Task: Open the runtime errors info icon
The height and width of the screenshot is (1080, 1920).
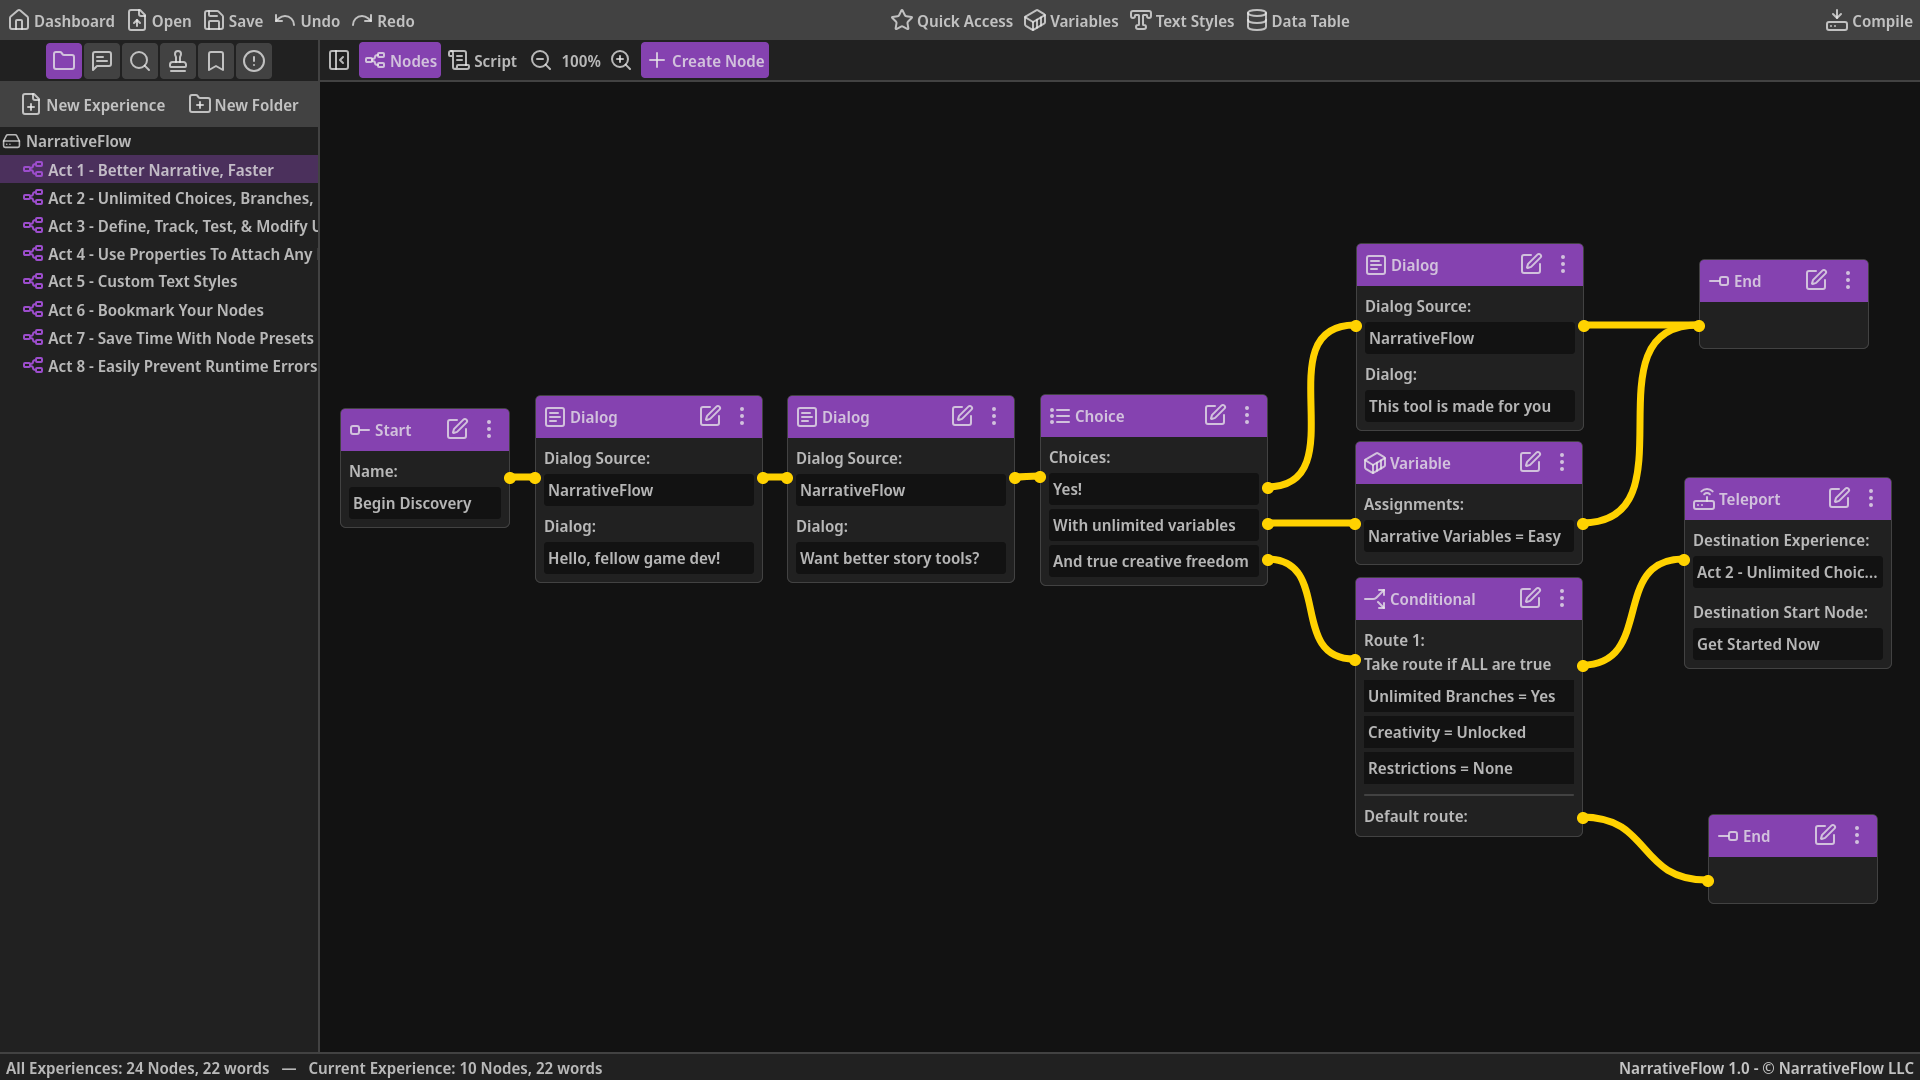Action: click(253, 61)
